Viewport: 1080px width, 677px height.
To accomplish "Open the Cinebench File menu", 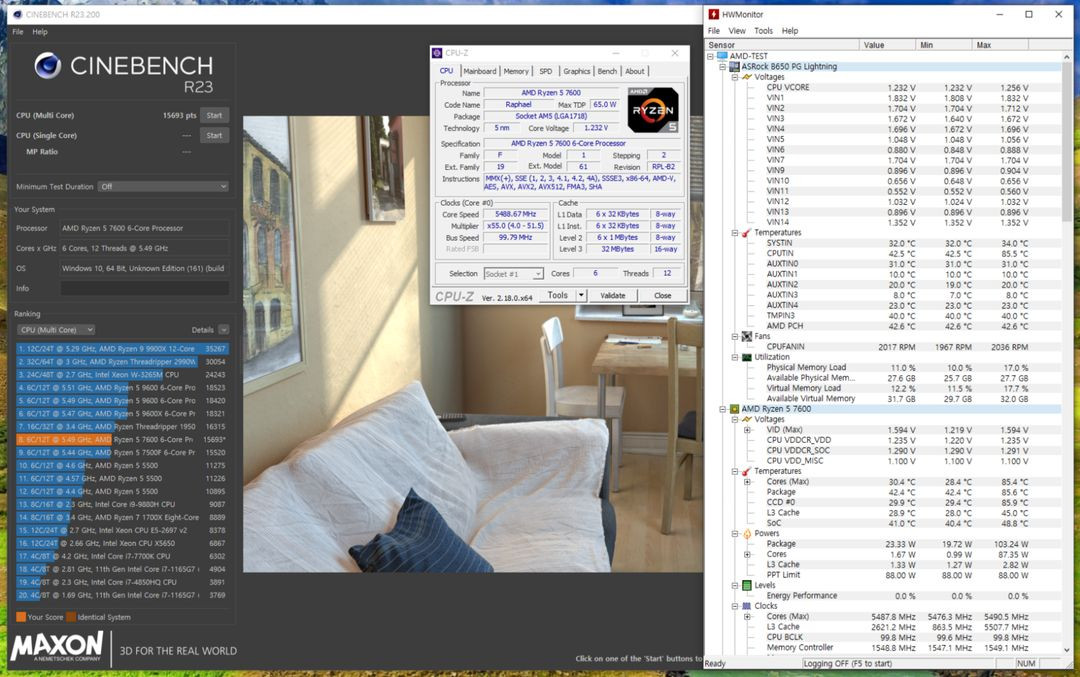I will click(18, 32).
